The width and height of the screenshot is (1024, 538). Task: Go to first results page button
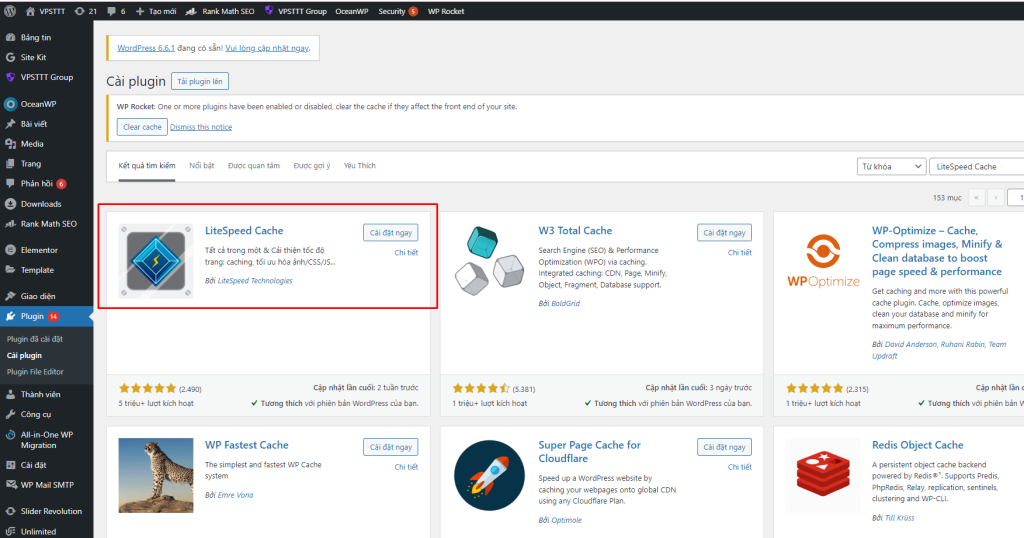(x=976, y=197)
